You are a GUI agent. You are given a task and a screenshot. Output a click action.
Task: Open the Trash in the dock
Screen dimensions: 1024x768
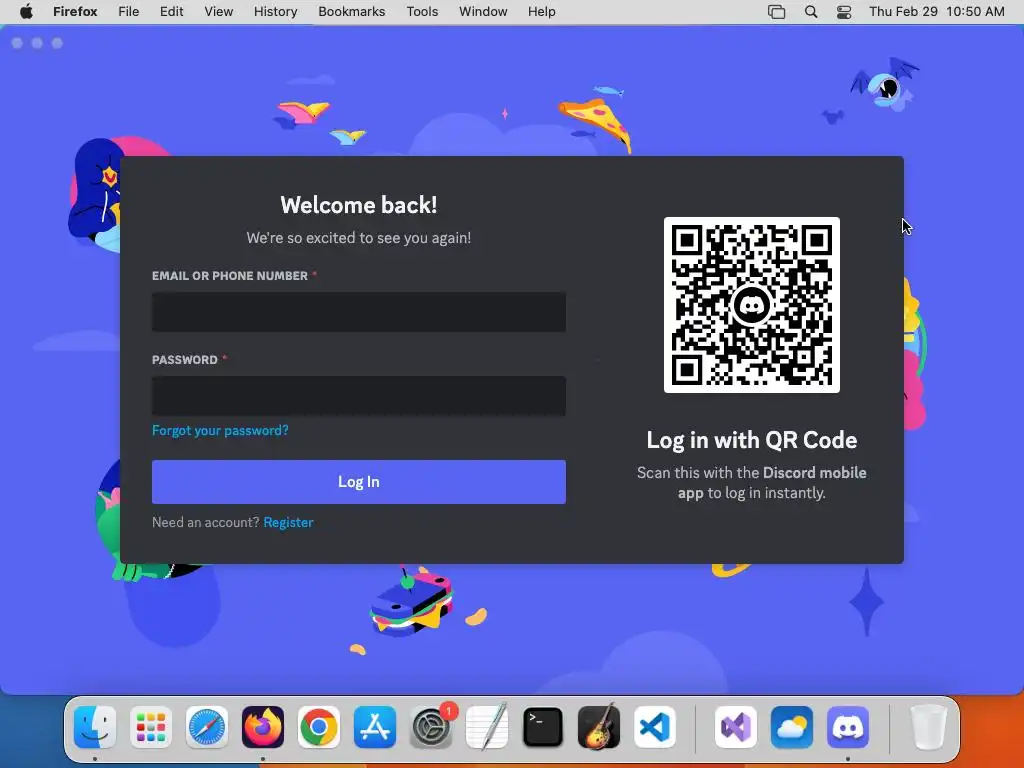[x=929, y=727]
